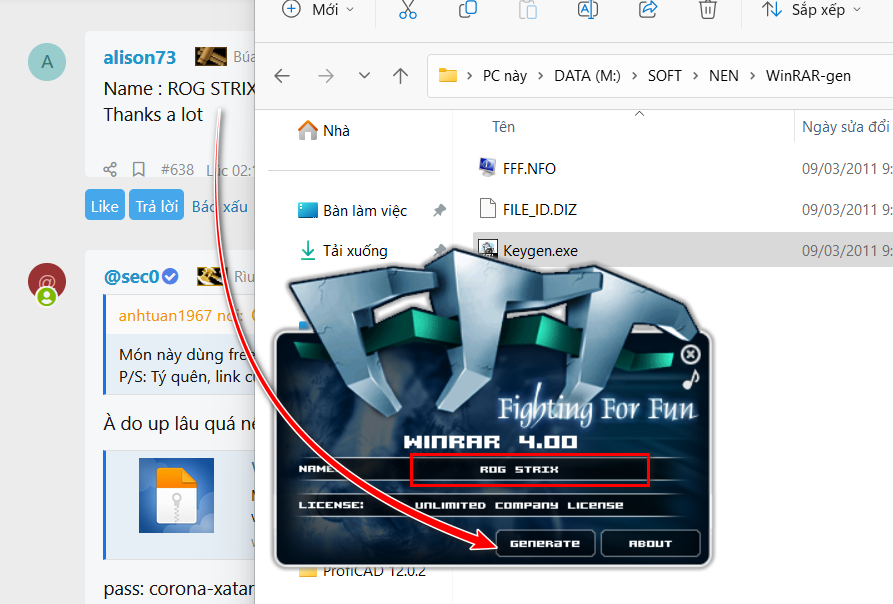Click the zip file attachment thumbnail
The width and height of the screenshot is (893, 604).
(177, 495)
